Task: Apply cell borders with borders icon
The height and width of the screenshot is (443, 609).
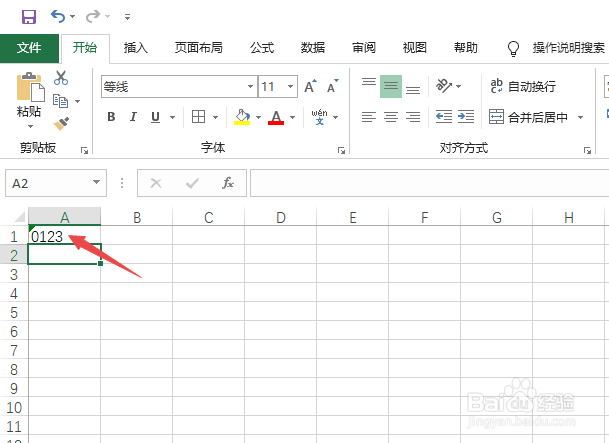Action: [198, 116]
